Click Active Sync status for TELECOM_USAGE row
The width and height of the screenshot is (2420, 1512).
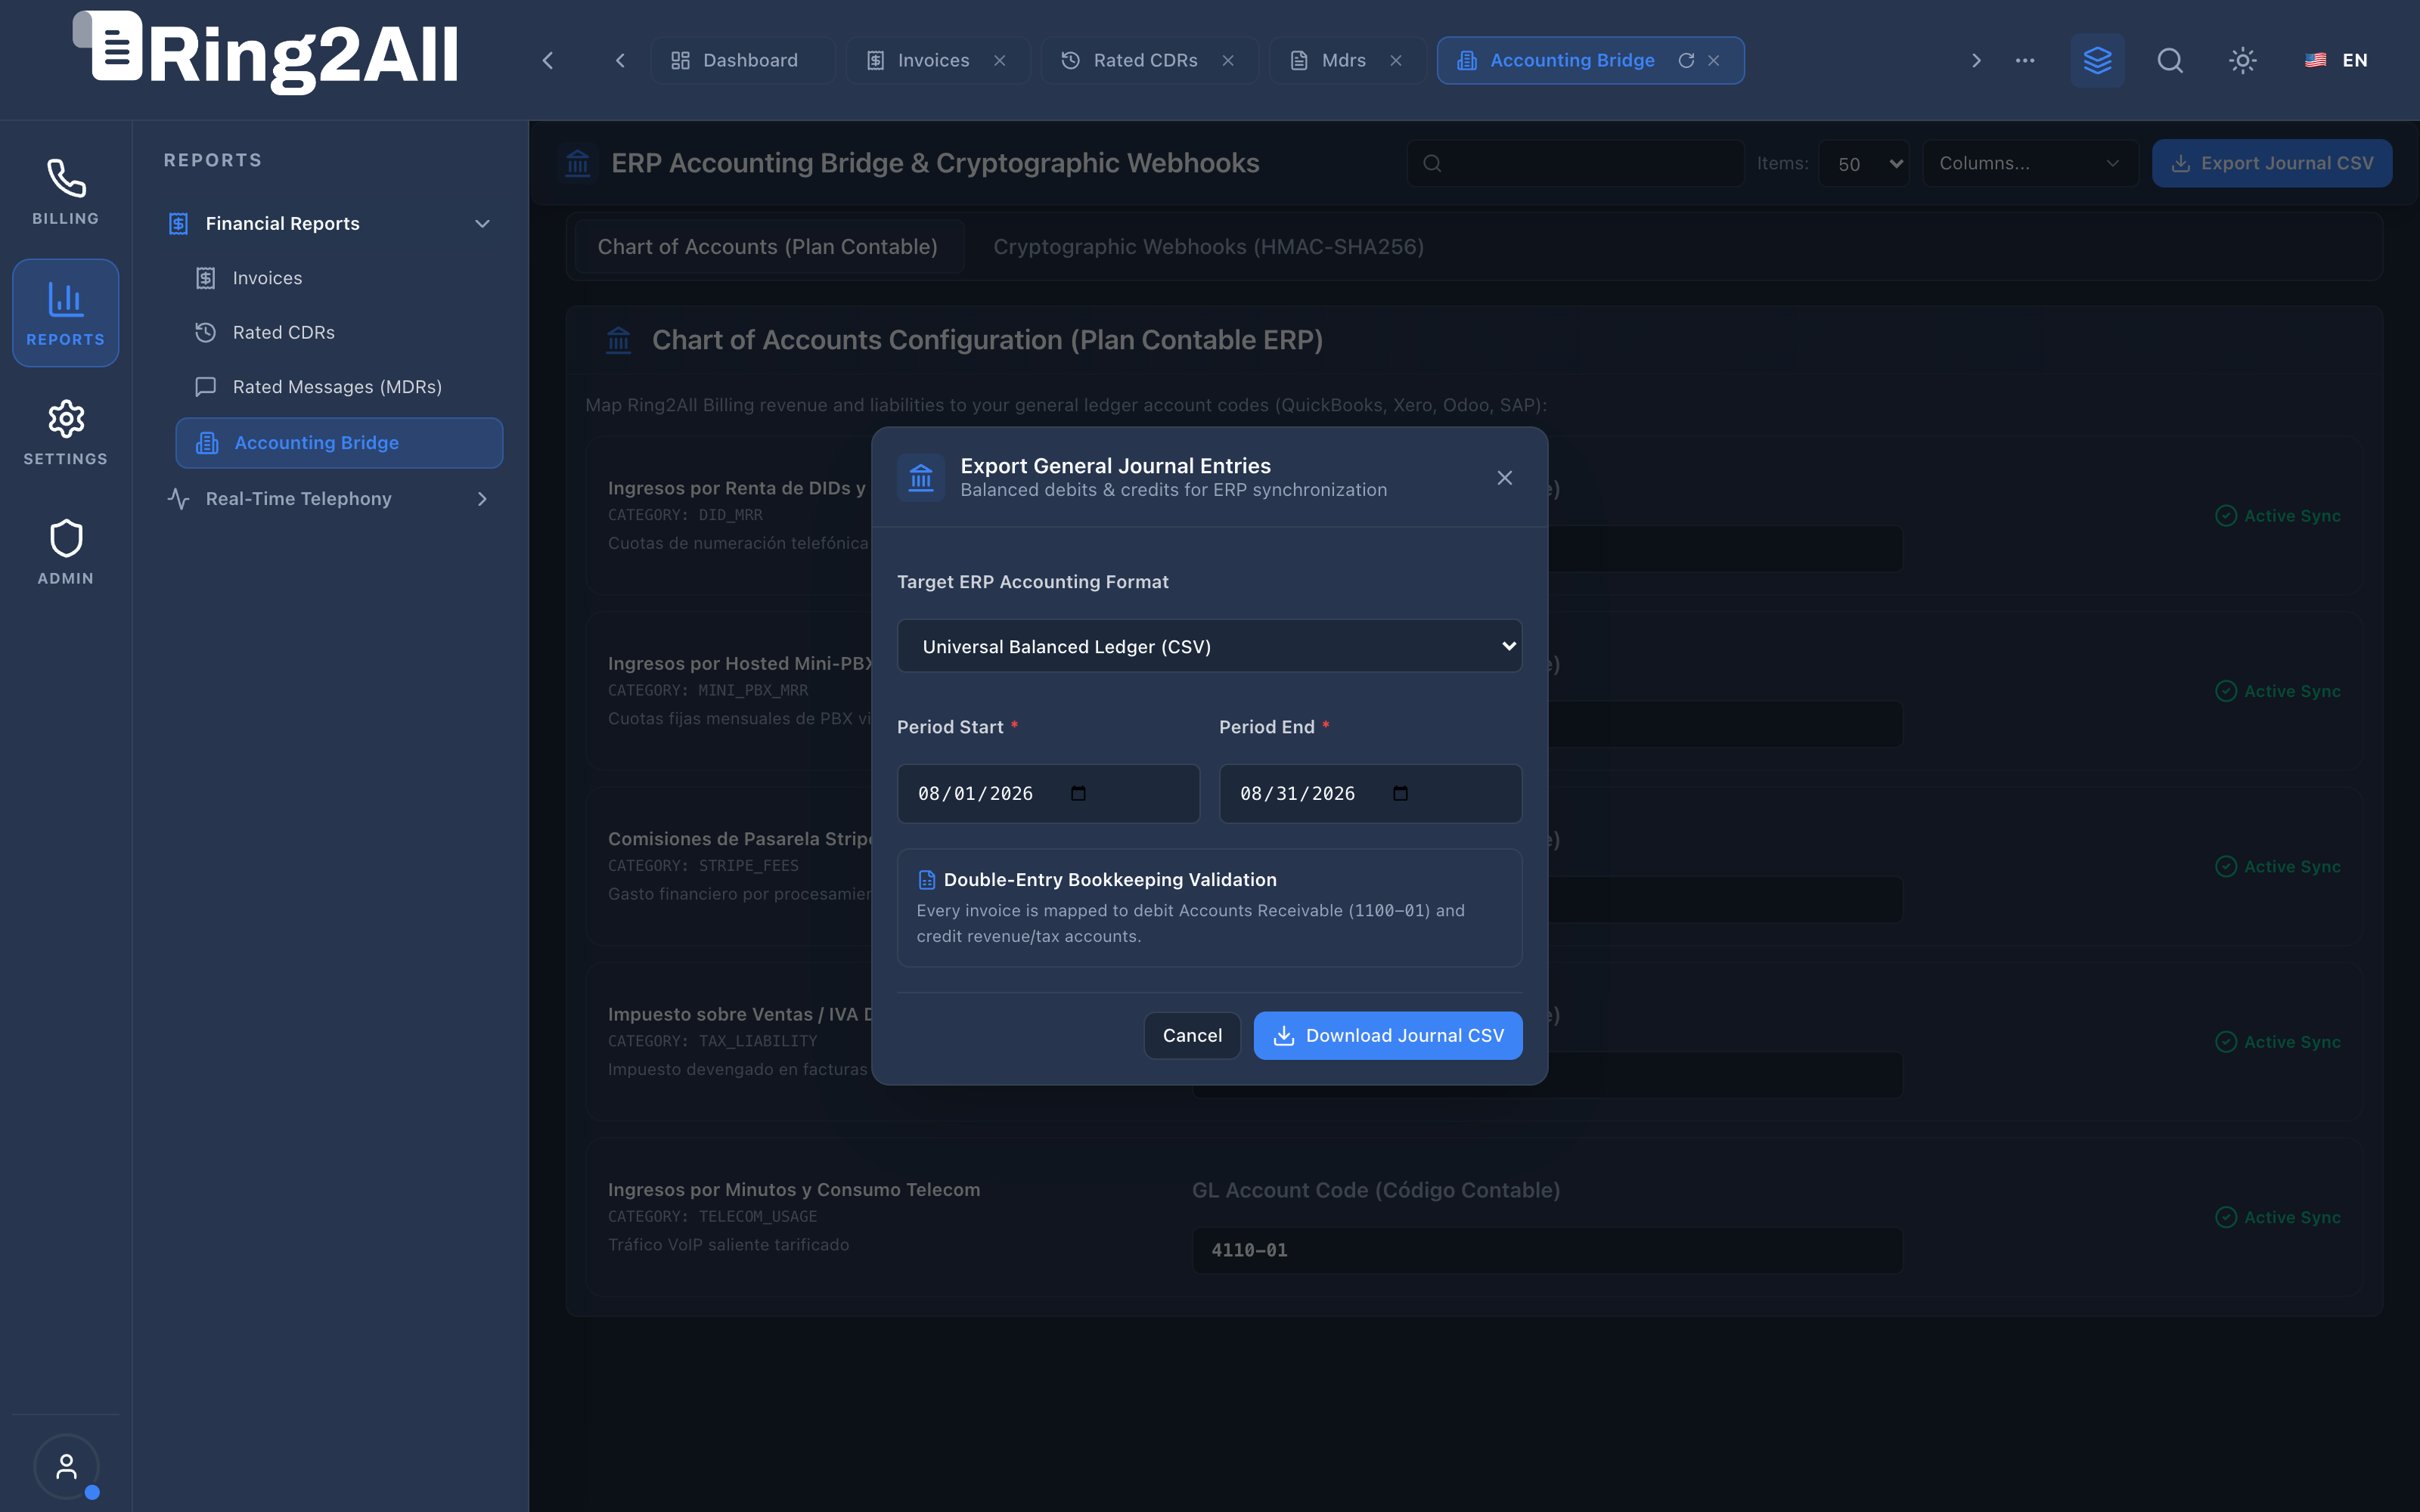click(x=2278, y=1217)
